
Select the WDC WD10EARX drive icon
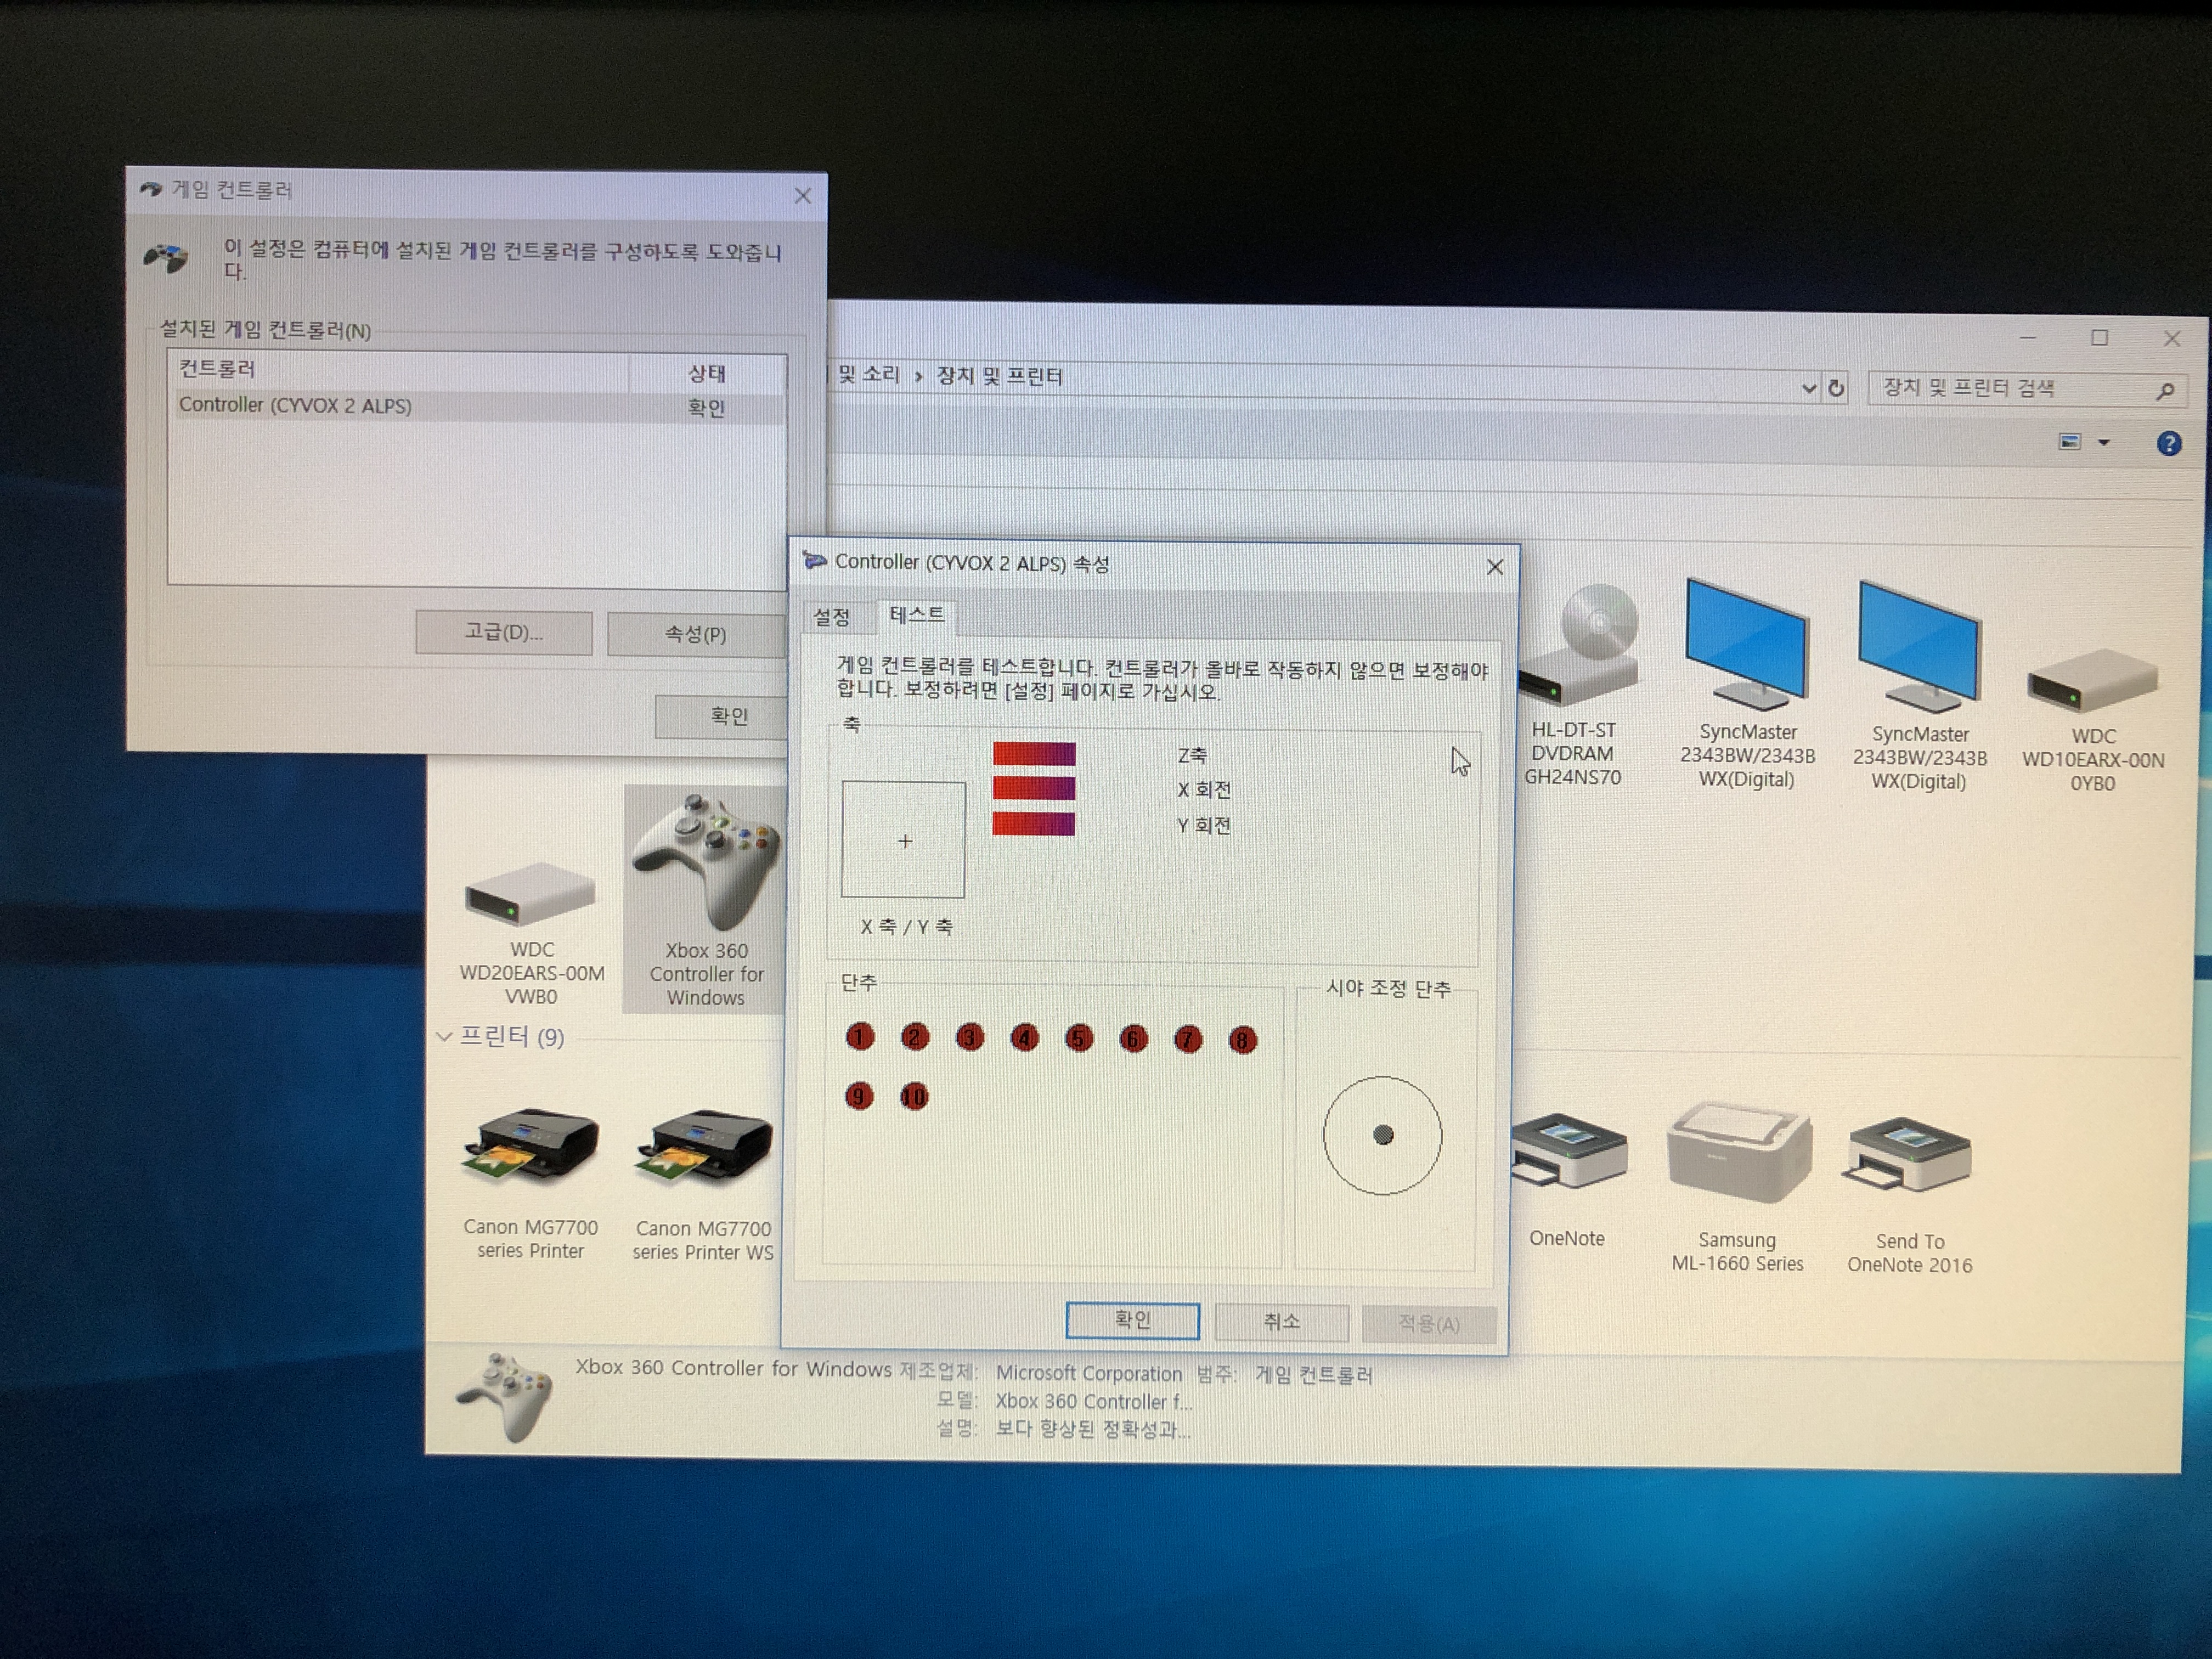[x=2092, y=682]
